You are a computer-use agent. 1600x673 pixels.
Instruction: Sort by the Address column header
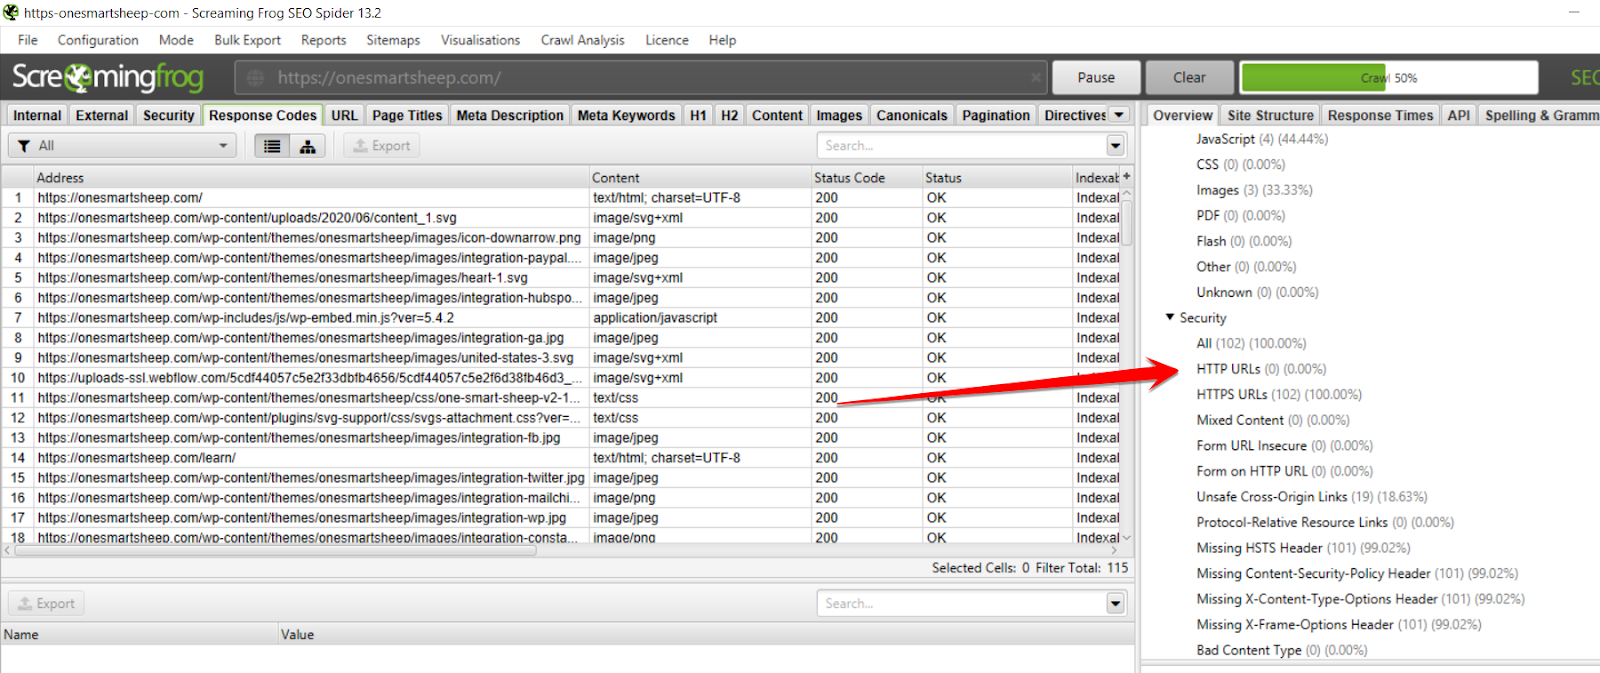click(x=312, y=177)
